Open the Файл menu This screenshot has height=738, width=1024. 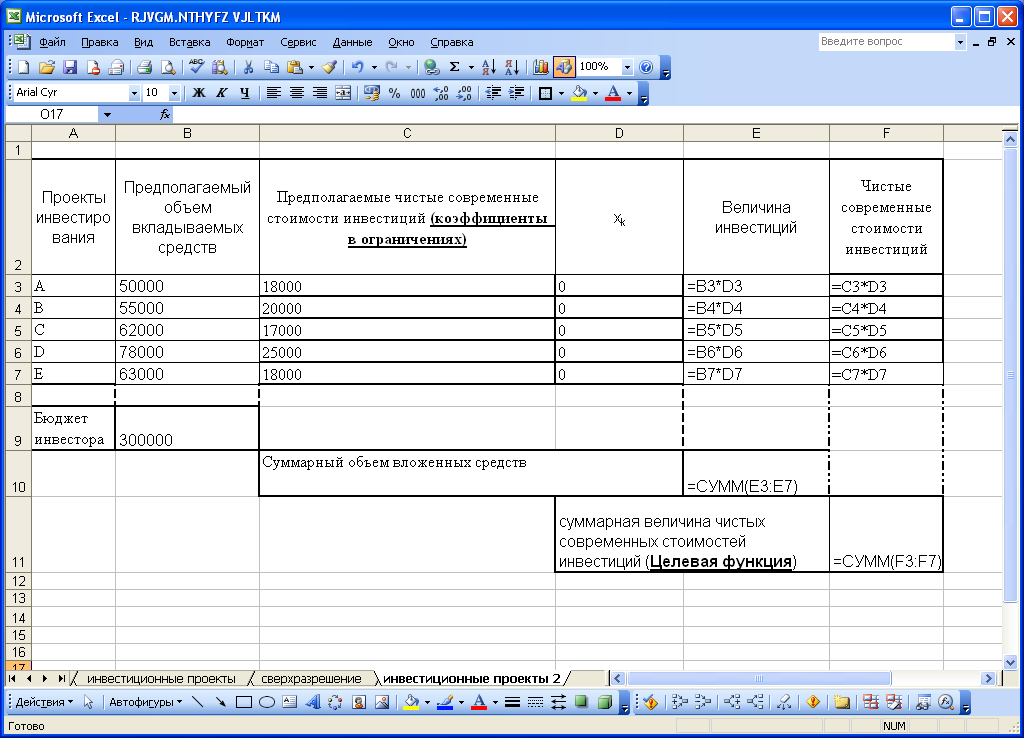pos(52,42)
